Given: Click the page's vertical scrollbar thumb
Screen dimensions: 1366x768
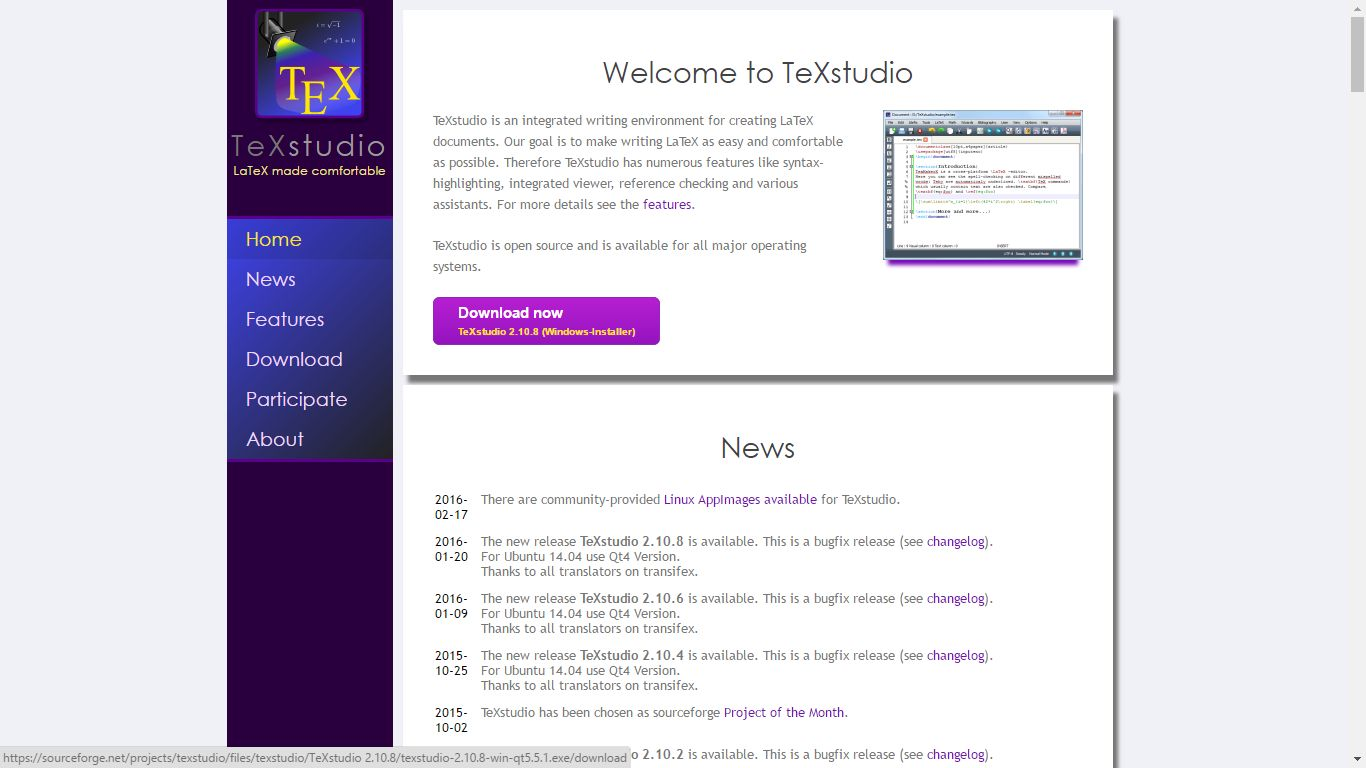Looking at the screenshot, I should [x=1357, y=55].
